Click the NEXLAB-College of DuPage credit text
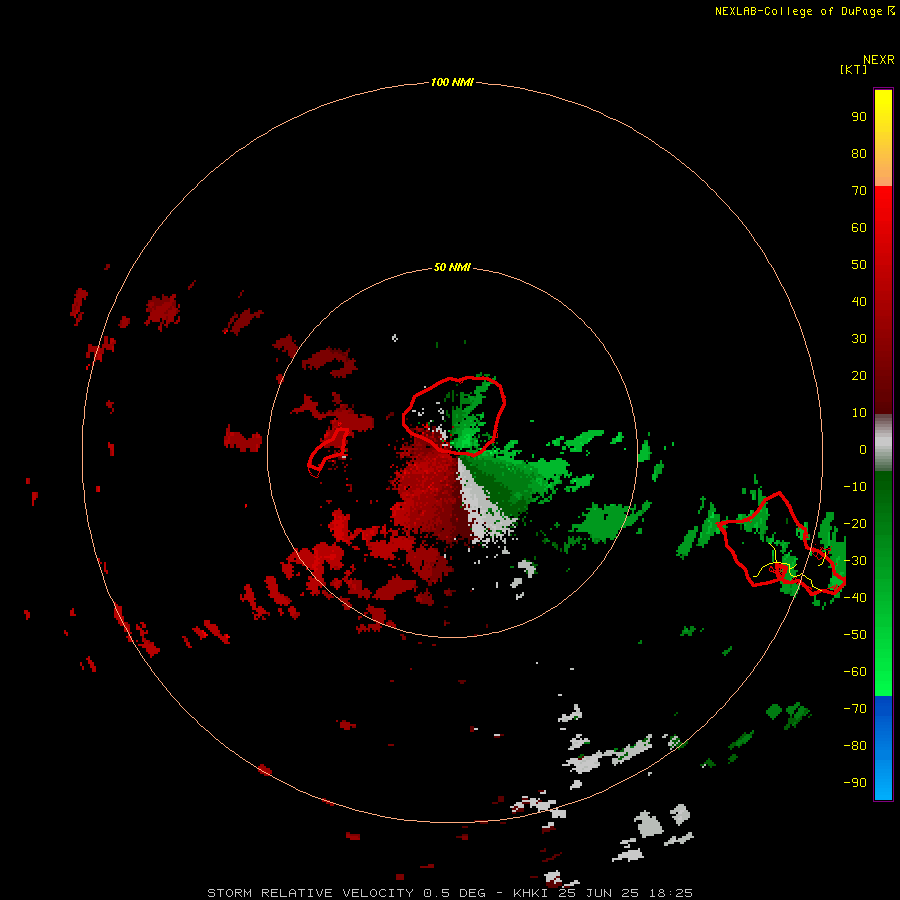The image size is (900, 900). click(x=799, y=11)
